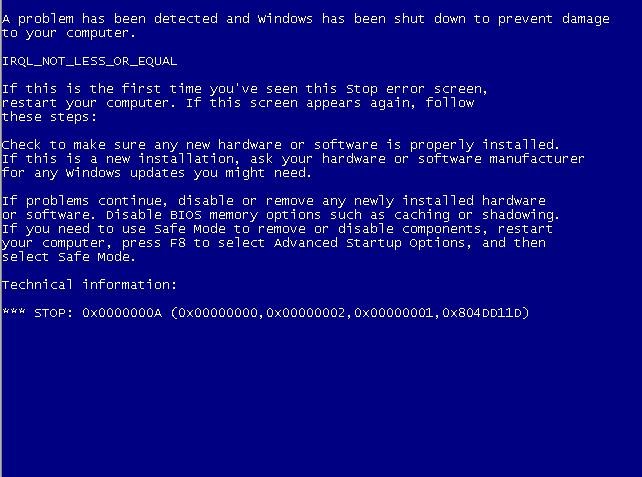Click the third parameter 0x00000001
The height and width of the screenshot is (477, 642).
pyautogui.click(x=393, y=313)
